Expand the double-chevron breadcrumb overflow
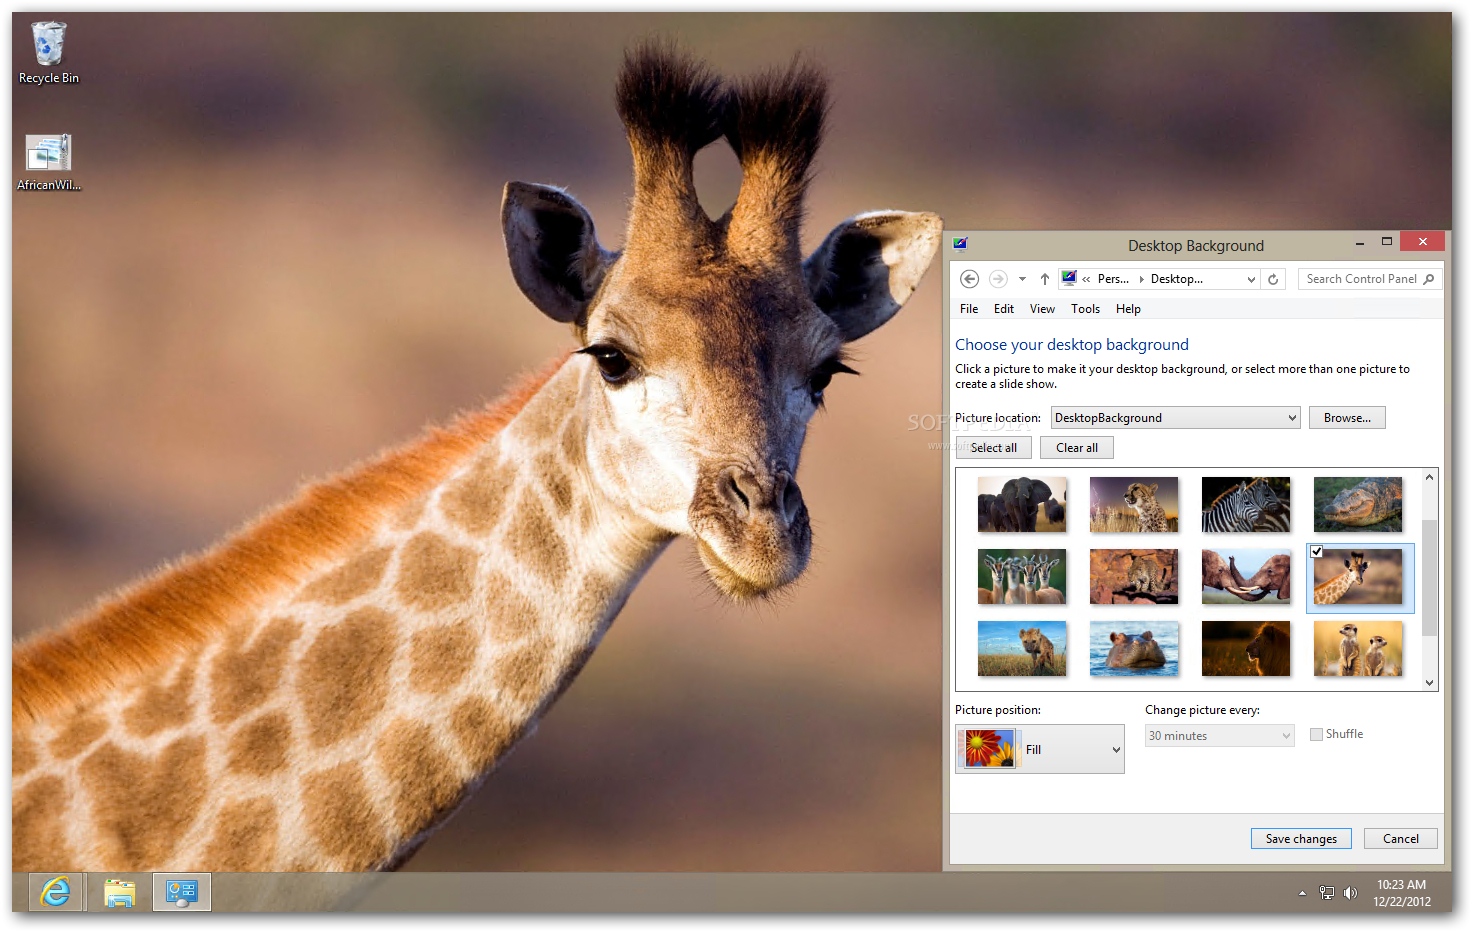The height and width of the screenshot is (932, 1472). pyautogui.click(x=1086, y=279)
